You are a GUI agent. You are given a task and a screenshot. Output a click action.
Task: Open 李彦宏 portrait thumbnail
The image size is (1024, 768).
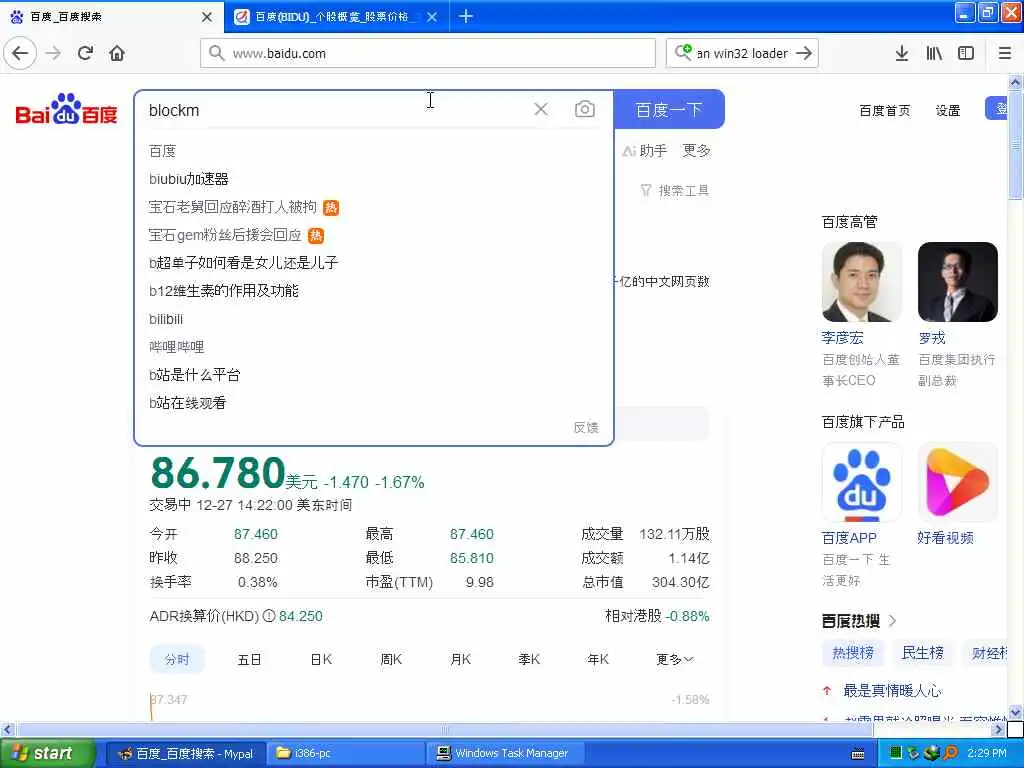pos(861,282)
